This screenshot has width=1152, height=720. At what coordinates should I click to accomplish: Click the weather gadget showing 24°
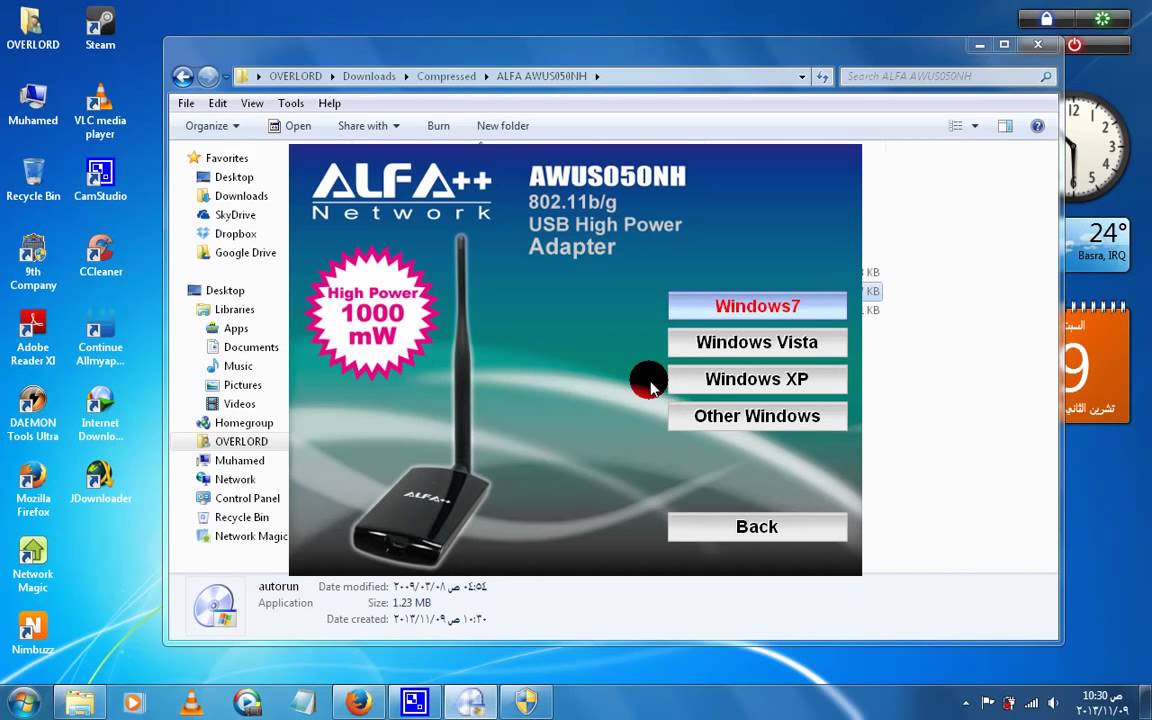[x=1097, y=244]
